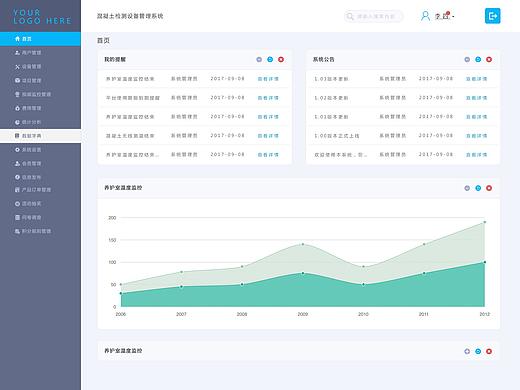Click the member icon beside 会员管理
The width and height of the screenshot is (520, 390).
click(17, 163)
